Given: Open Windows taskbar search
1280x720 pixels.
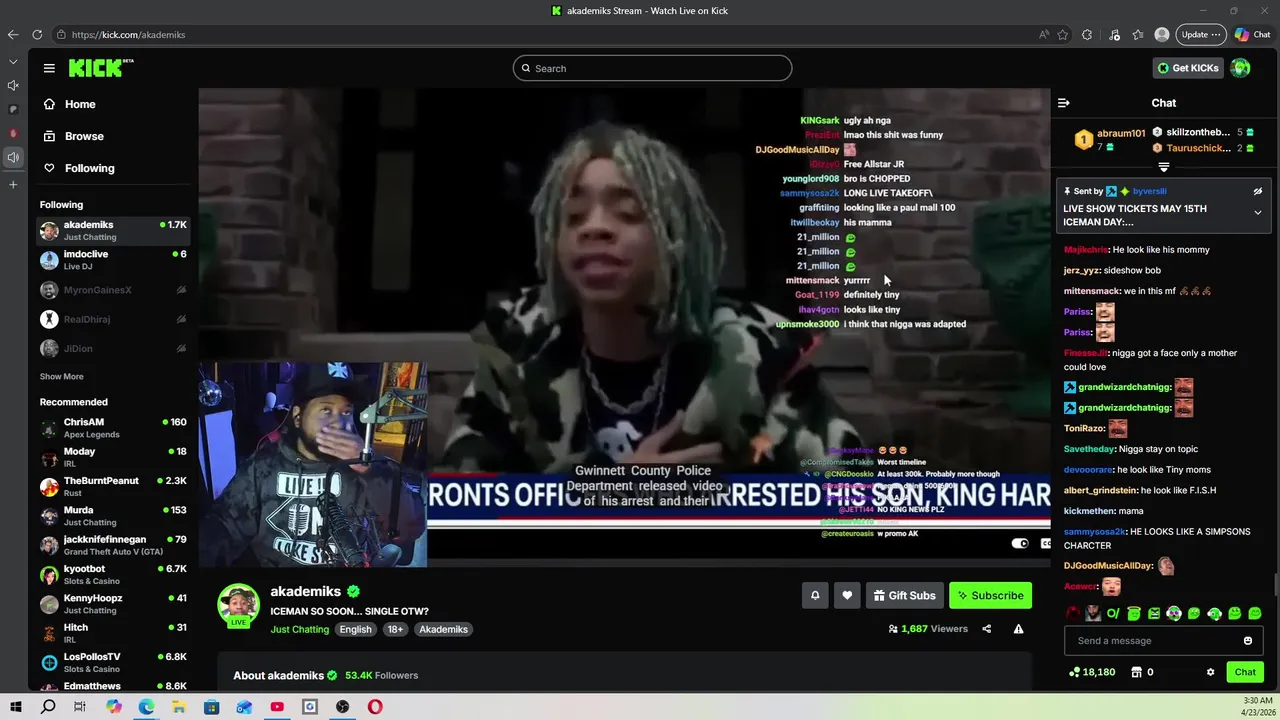Looking at the screenshot, I should (48, 707).
